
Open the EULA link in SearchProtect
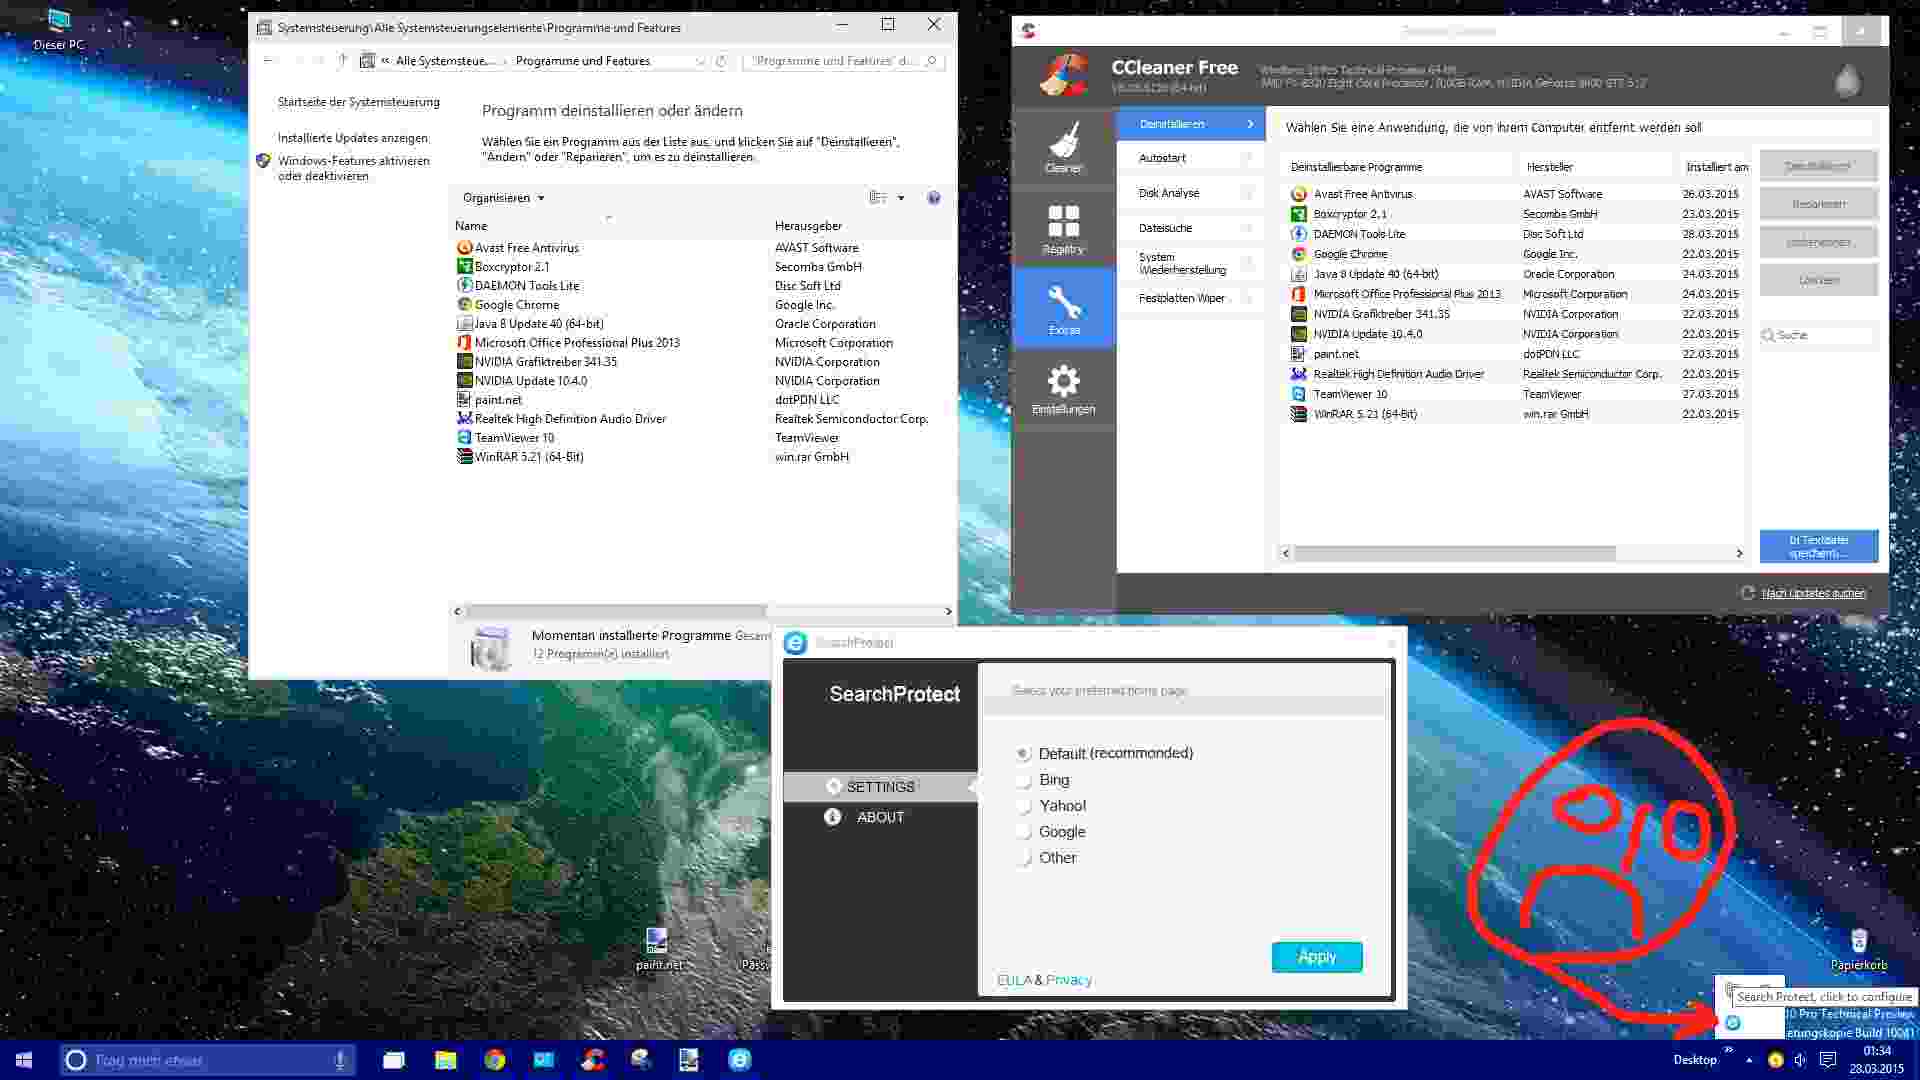pos(1014,980)
